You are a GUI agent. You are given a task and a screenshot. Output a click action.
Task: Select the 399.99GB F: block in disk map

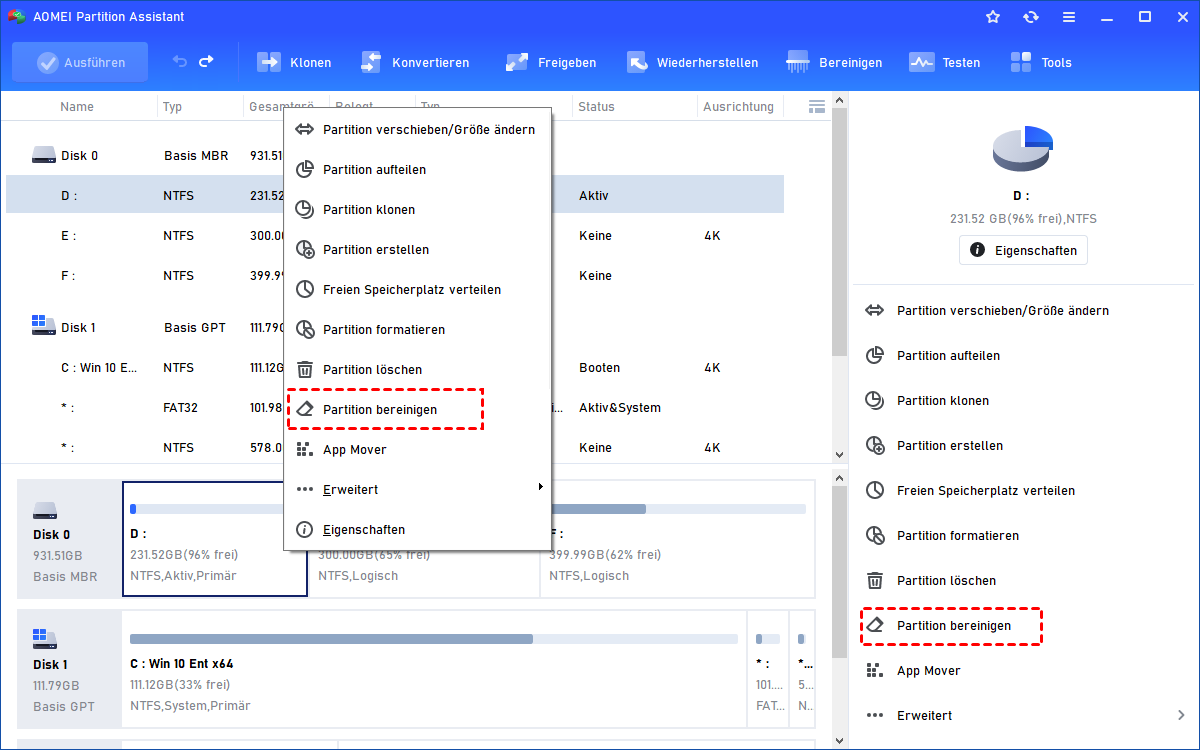[x=677, y=539]
